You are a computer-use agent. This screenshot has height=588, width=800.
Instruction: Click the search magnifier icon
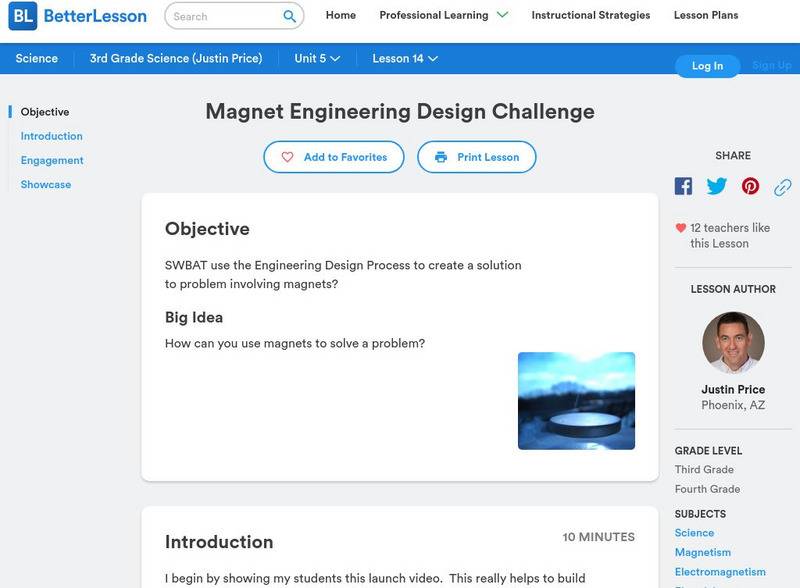coord(289,16)
